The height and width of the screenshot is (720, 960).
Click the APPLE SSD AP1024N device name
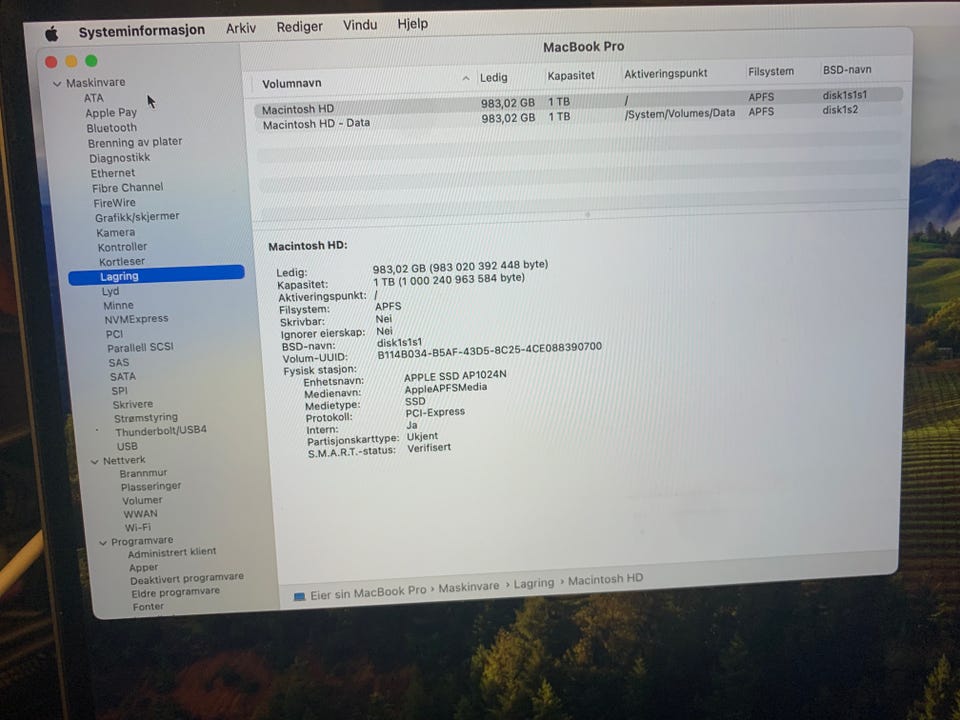point(455,376)
